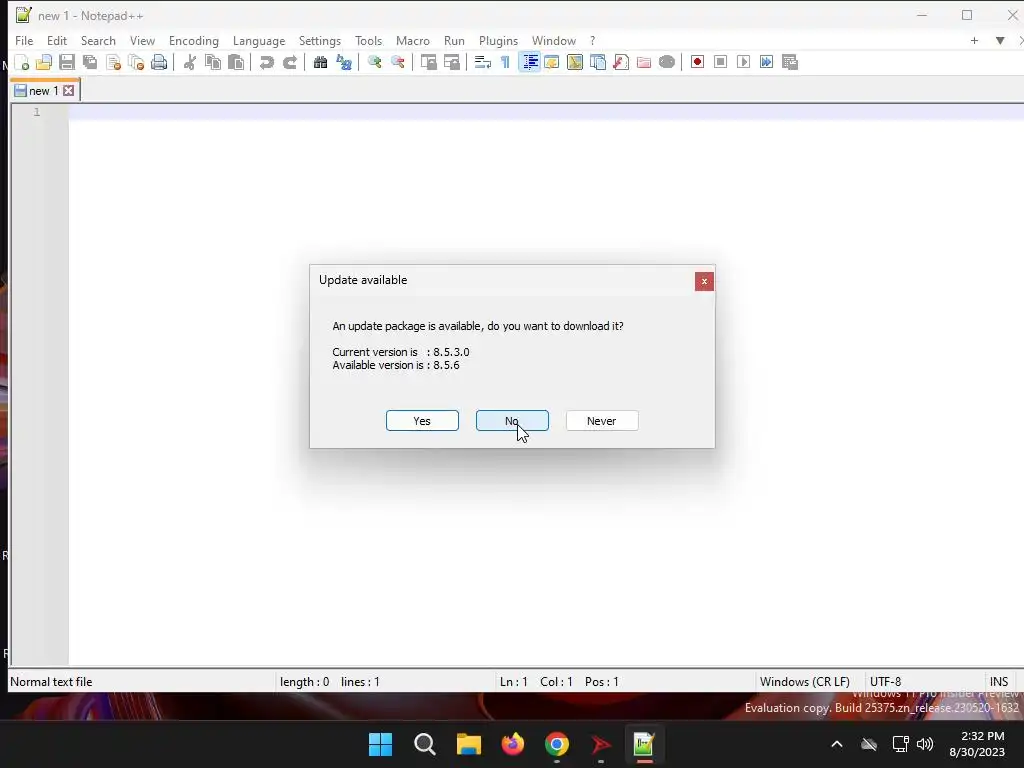This screenshot has height=768, width=1024.
Task: Open File Explorer from the taskbar
Action: pos(468,744)
